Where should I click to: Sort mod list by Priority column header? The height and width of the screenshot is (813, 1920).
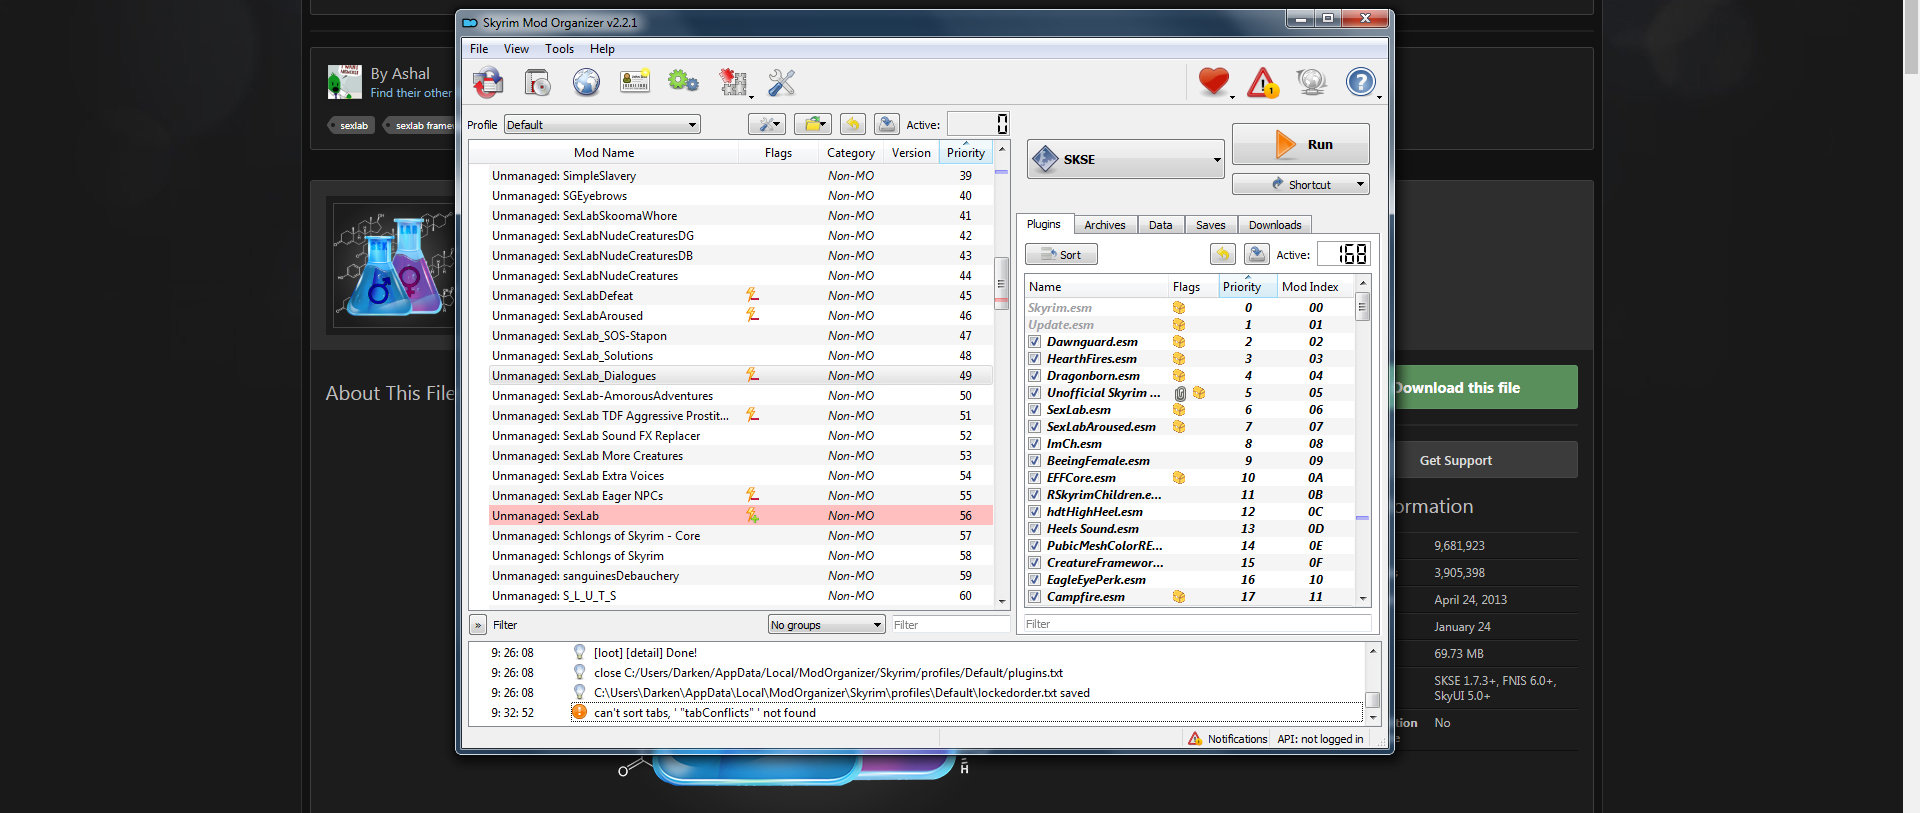[x=966, y=153]
